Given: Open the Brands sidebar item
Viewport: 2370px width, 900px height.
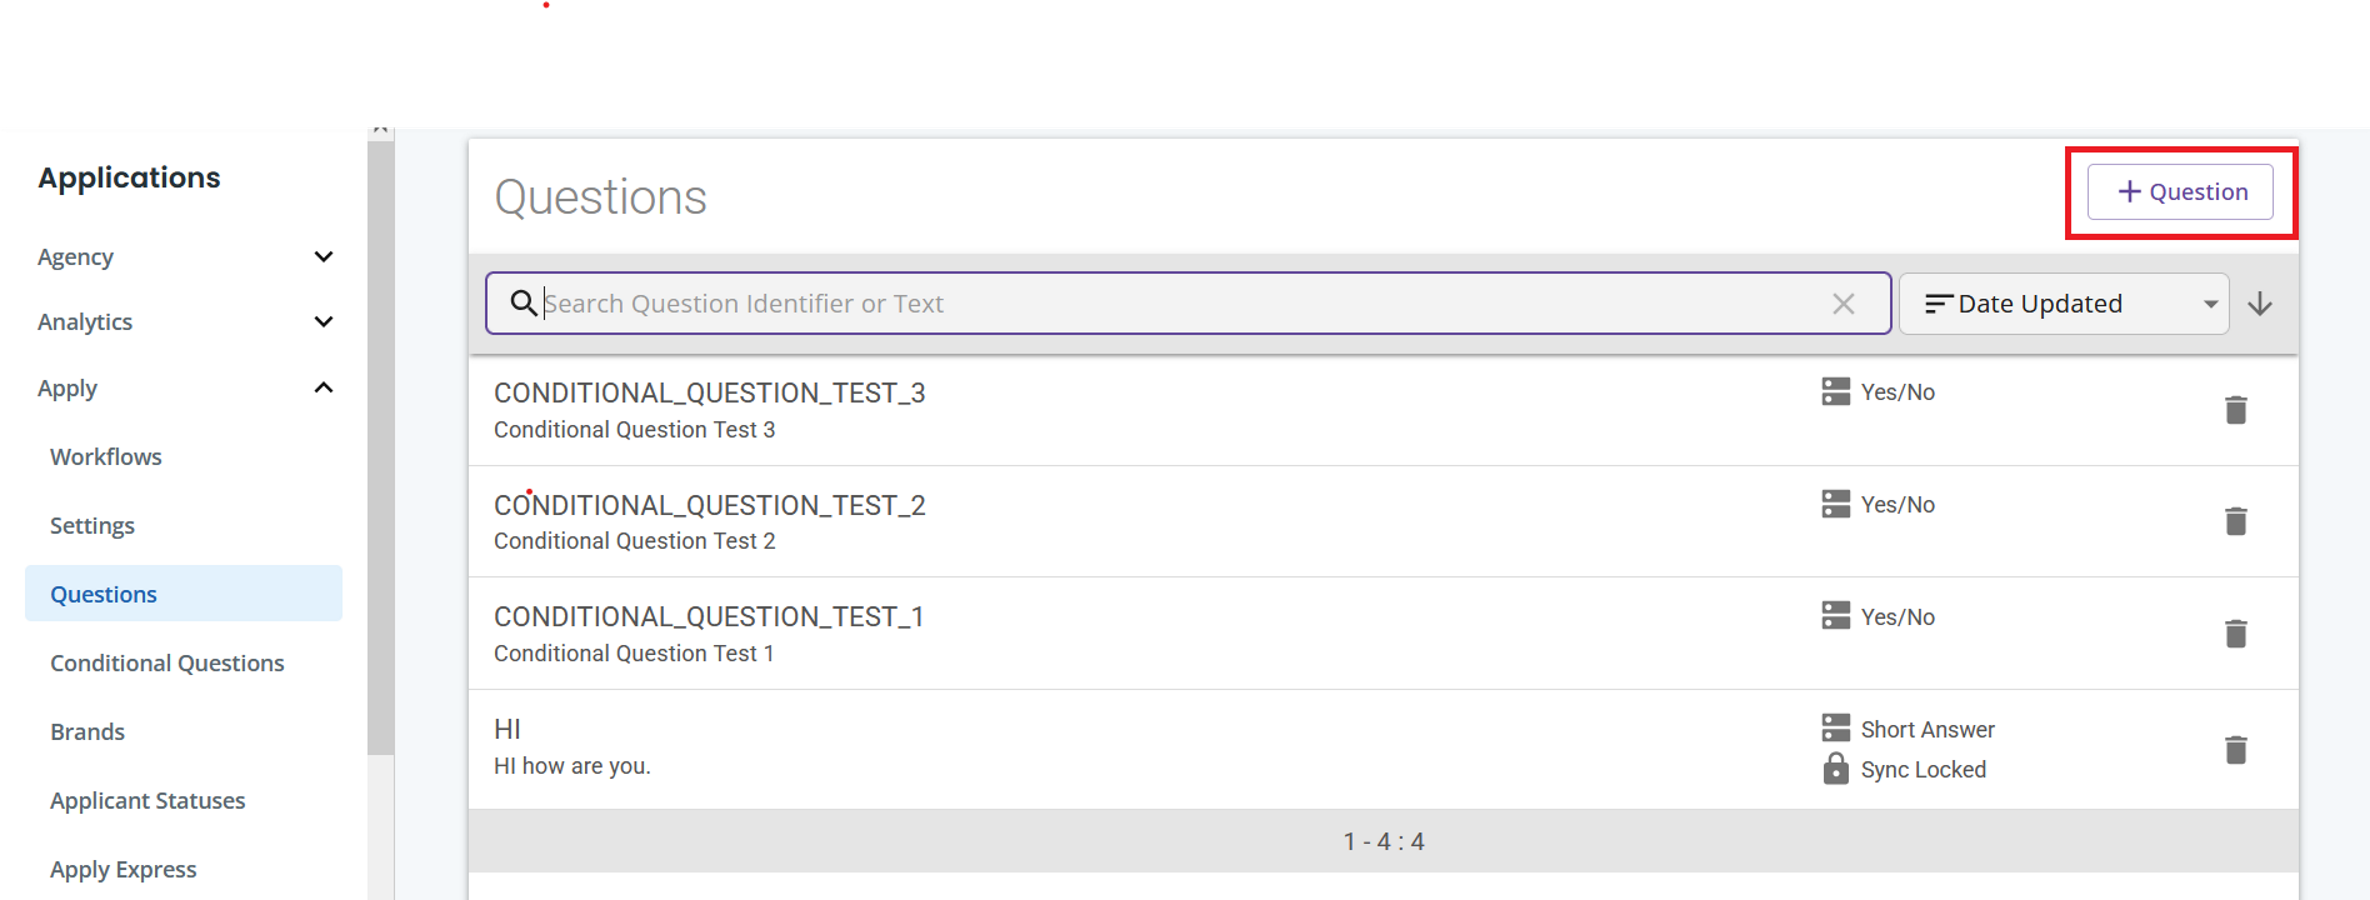Looking at the screenshot, I should [88, 732].
